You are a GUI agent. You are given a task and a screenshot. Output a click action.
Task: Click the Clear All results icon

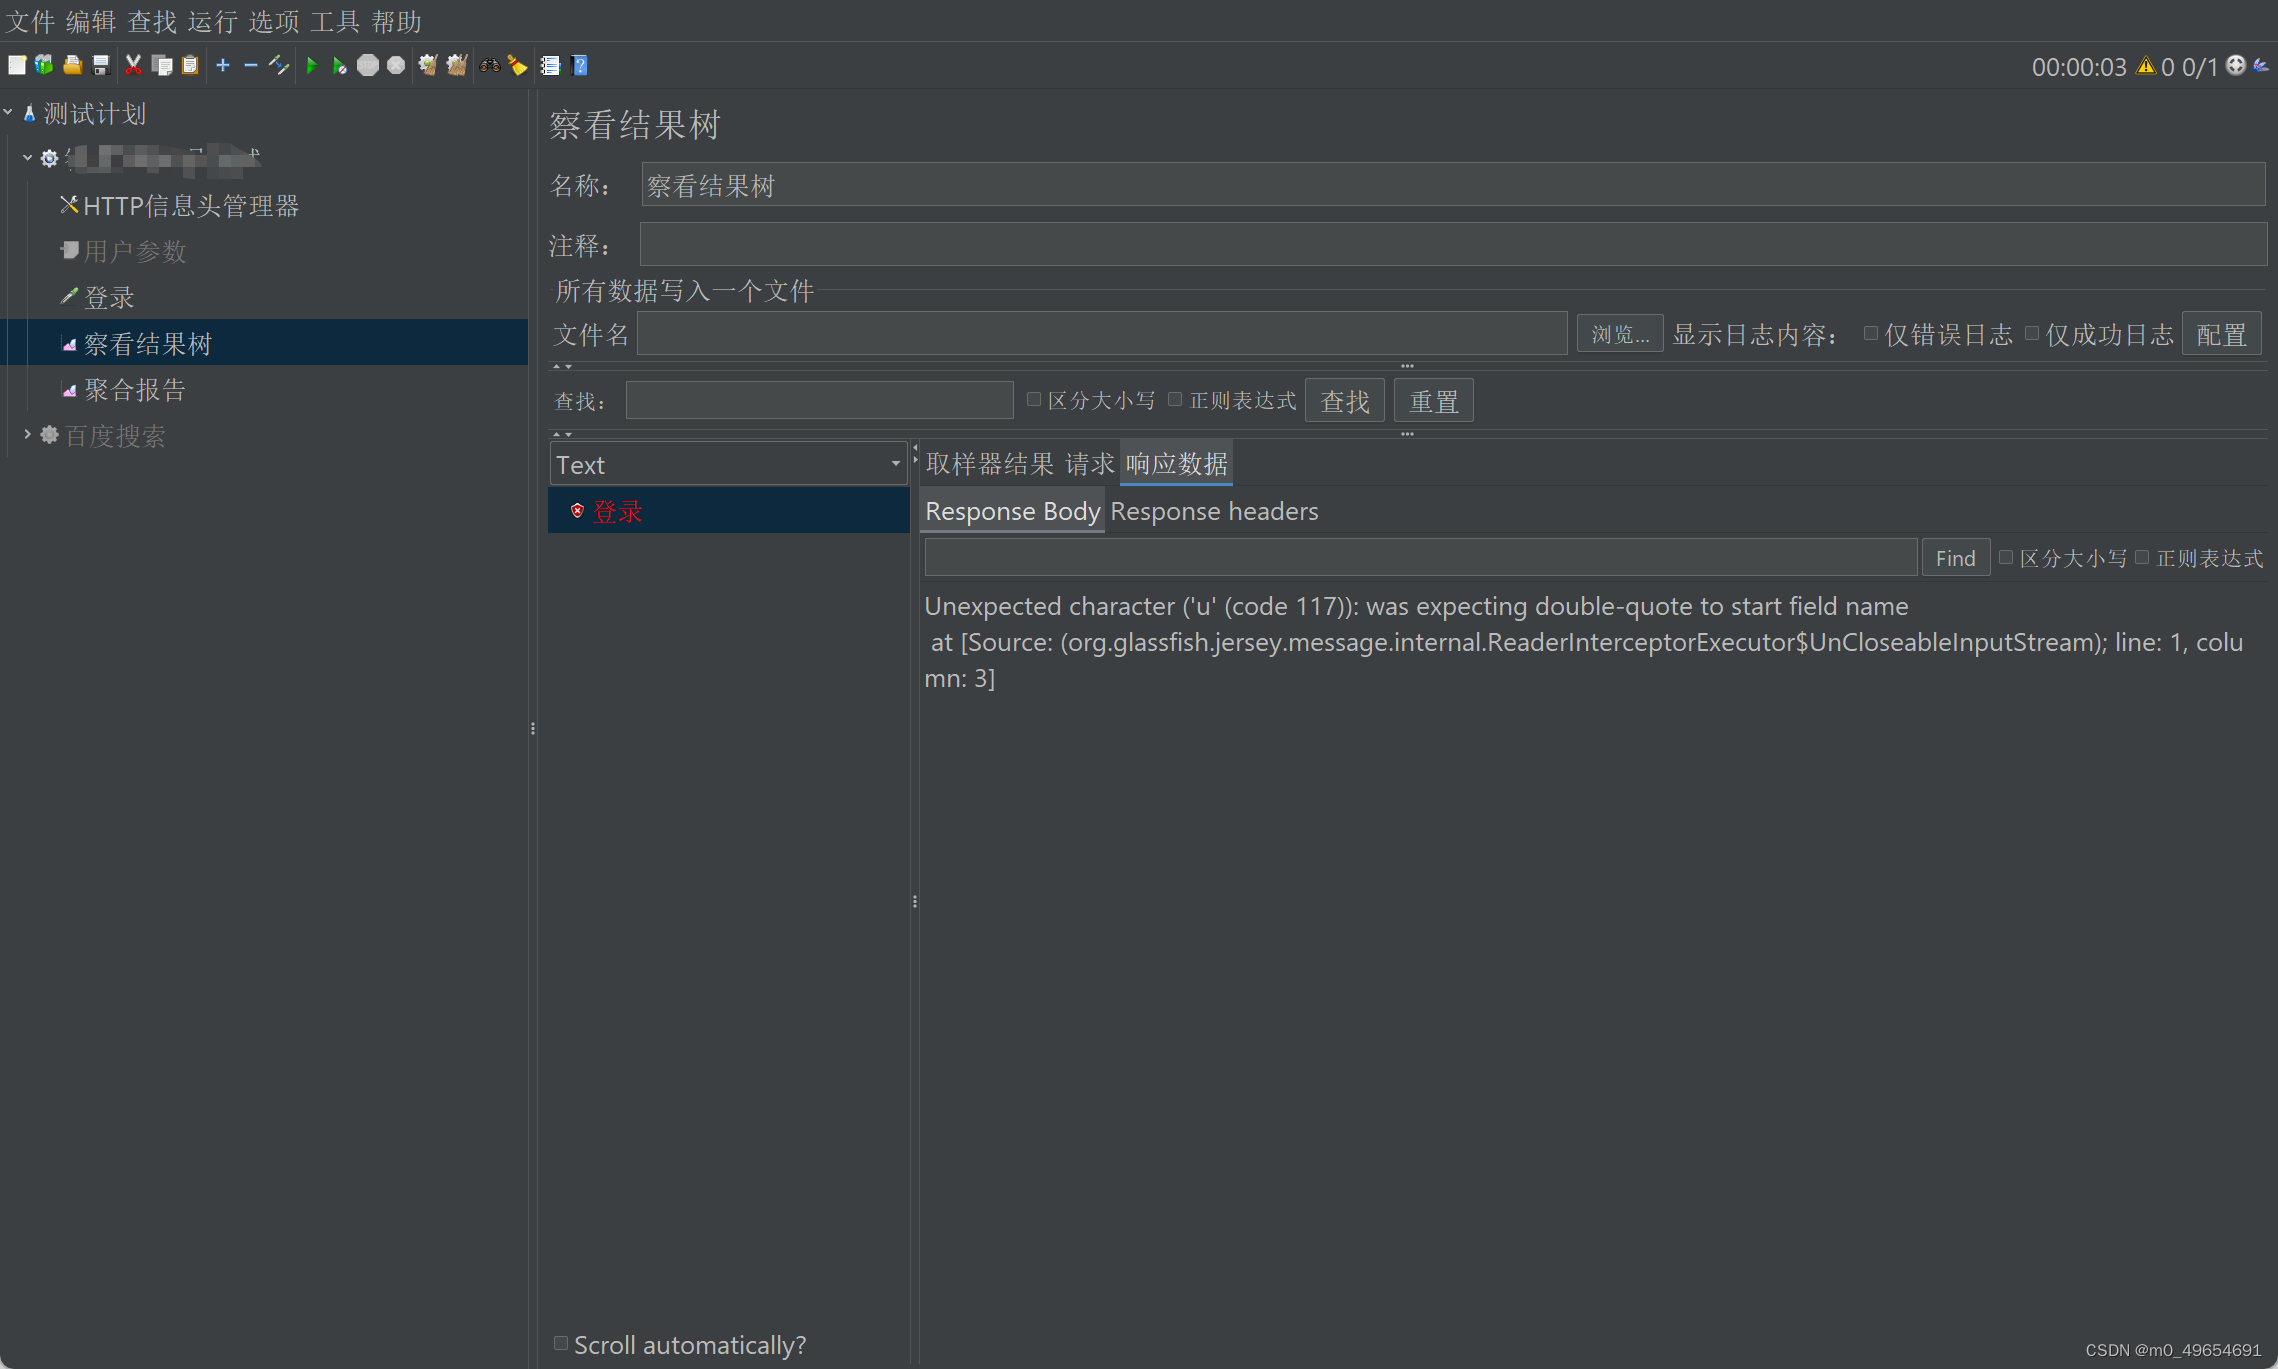(457, 66)
